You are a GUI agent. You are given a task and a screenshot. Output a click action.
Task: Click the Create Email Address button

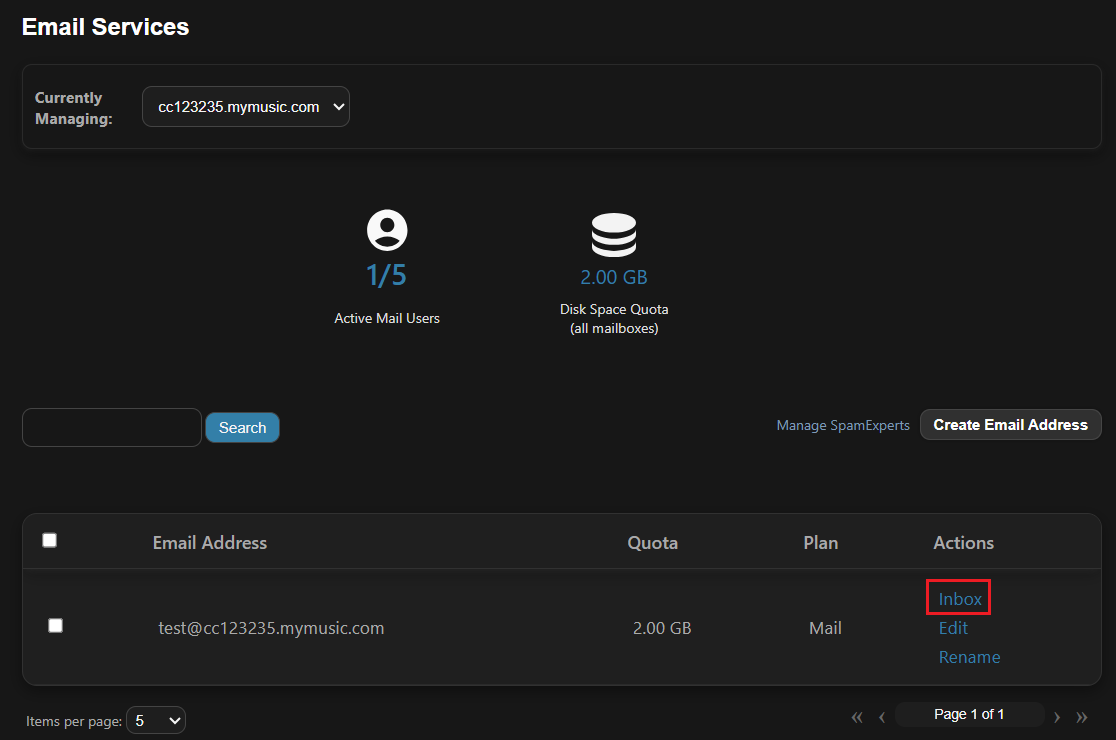tap(1010, 425)
